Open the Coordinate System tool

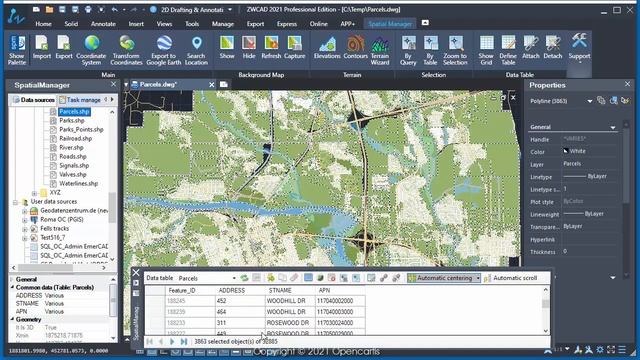coord(91,50)
